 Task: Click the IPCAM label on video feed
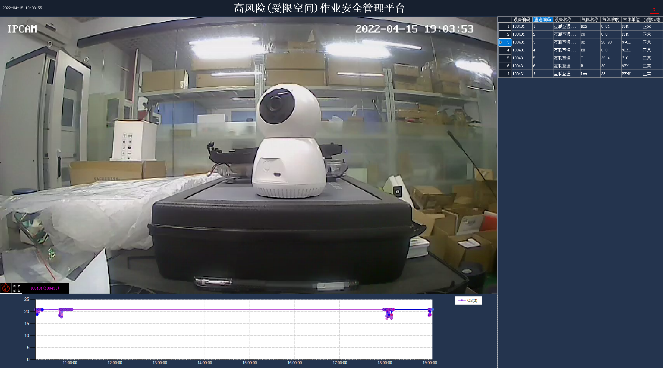pos(22,29)
